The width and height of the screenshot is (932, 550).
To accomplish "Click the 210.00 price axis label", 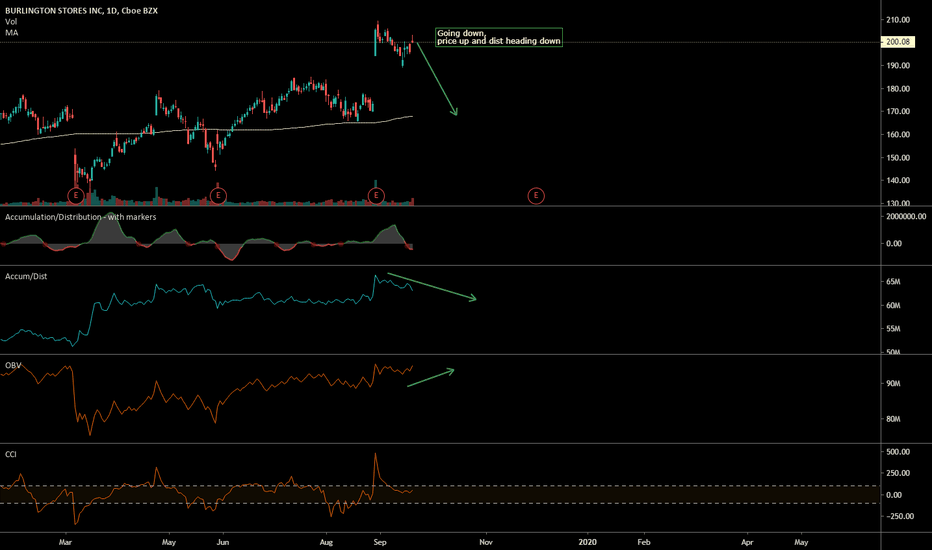I will 898,20.
